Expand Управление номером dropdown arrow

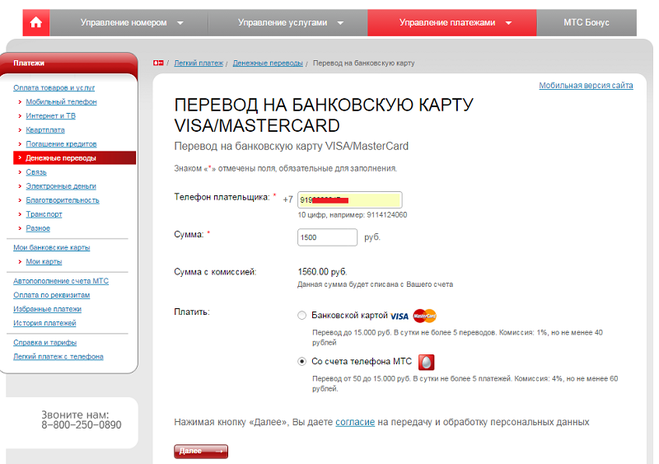pyautogui.click(x=180, y=23)
